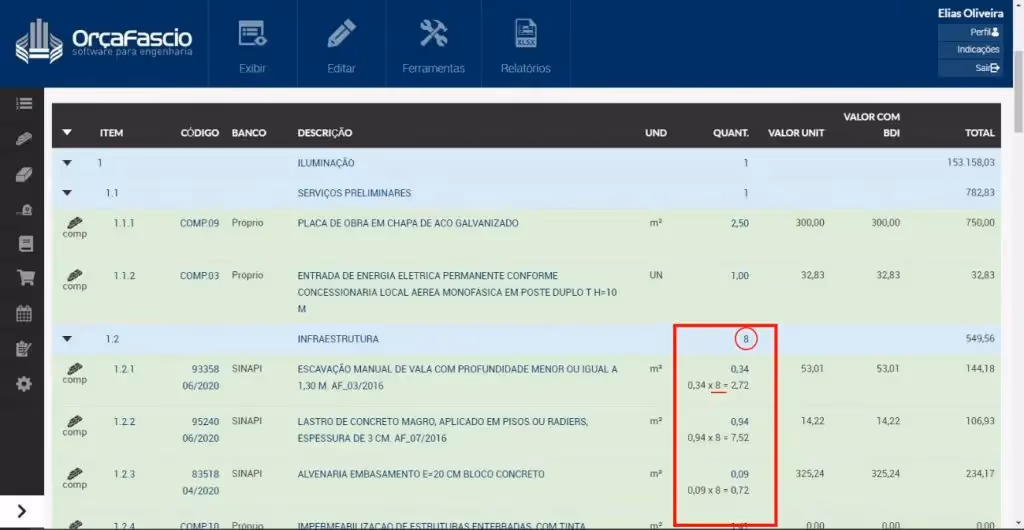Open the stamp icon in sidebar
Image resolution: width=1024 pixels, height=530 pixels.
24,210
